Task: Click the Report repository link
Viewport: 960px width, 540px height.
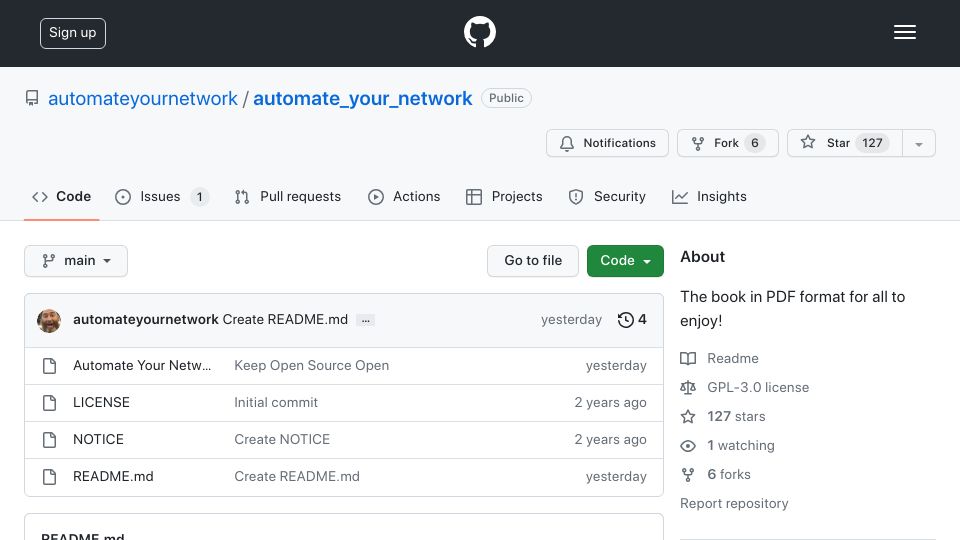Action: pos(734,503)
